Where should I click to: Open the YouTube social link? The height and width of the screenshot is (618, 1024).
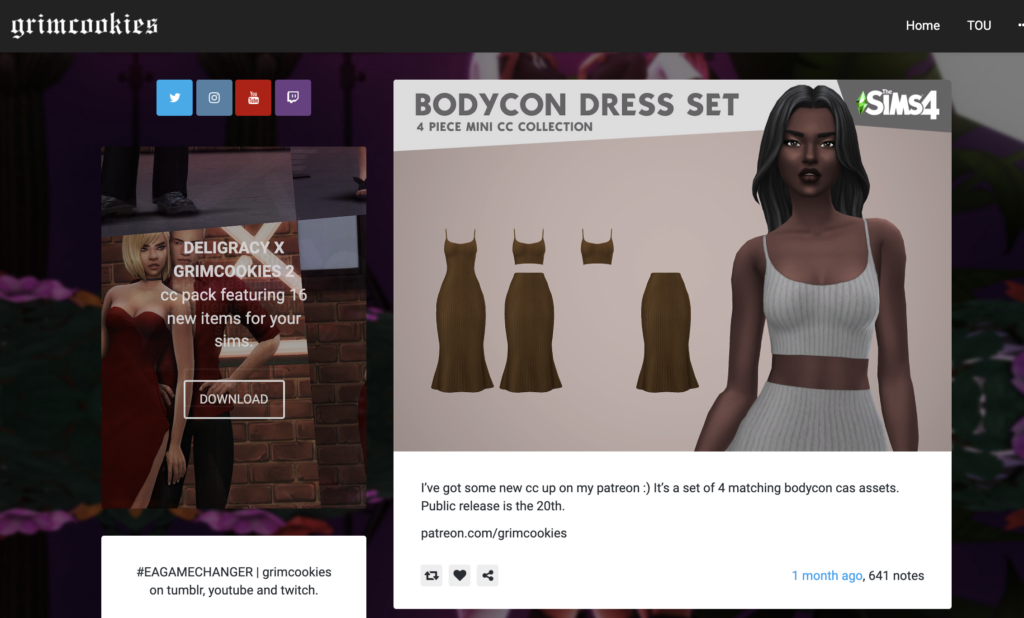point(253,98)
